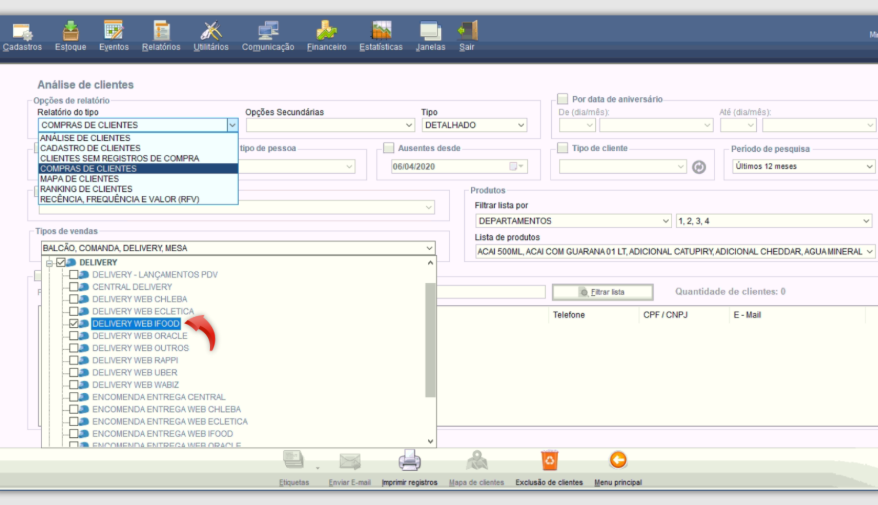Check the DELIVERY - LANÇAMENTOS PDV checkbox

73,274
